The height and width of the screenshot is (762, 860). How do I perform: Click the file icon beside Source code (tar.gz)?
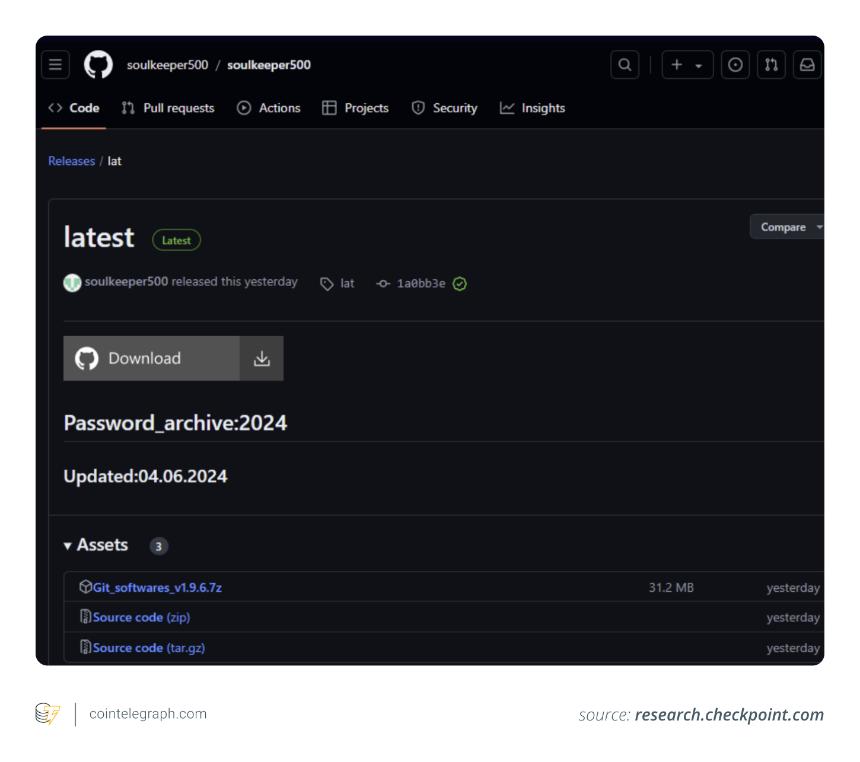click(85, 647)
